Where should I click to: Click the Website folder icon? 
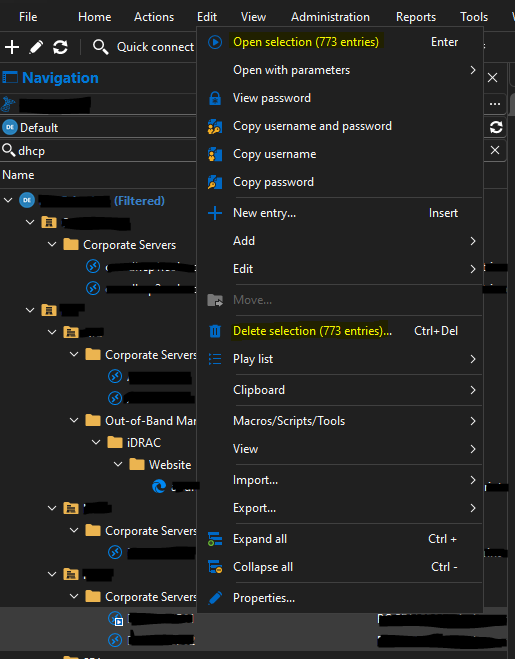[137, 464]
